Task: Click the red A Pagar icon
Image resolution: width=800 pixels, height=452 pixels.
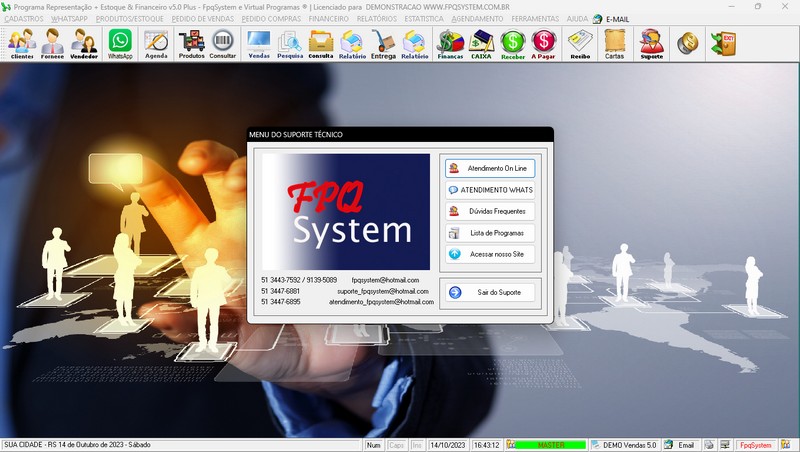Action: 543,44
